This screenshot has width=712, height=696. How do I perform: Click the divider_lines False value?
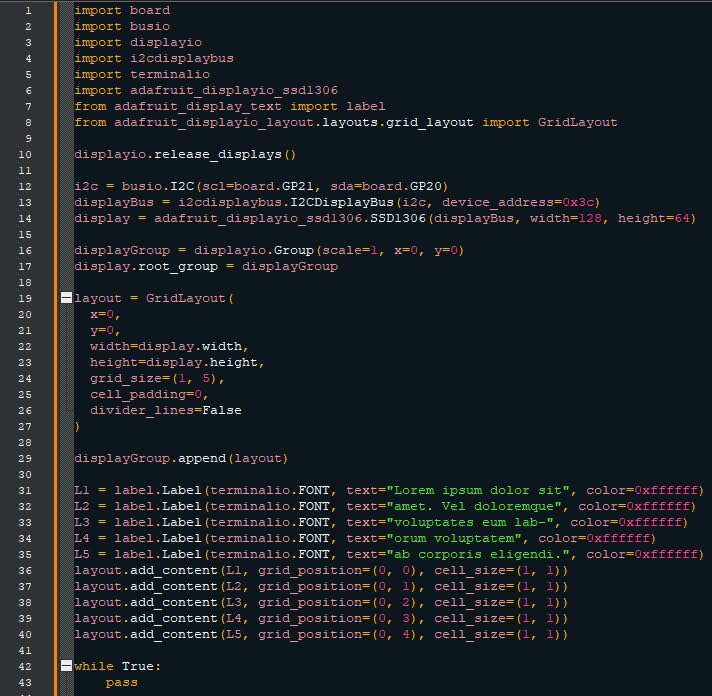pyautogui.click(x=222, y=410)
